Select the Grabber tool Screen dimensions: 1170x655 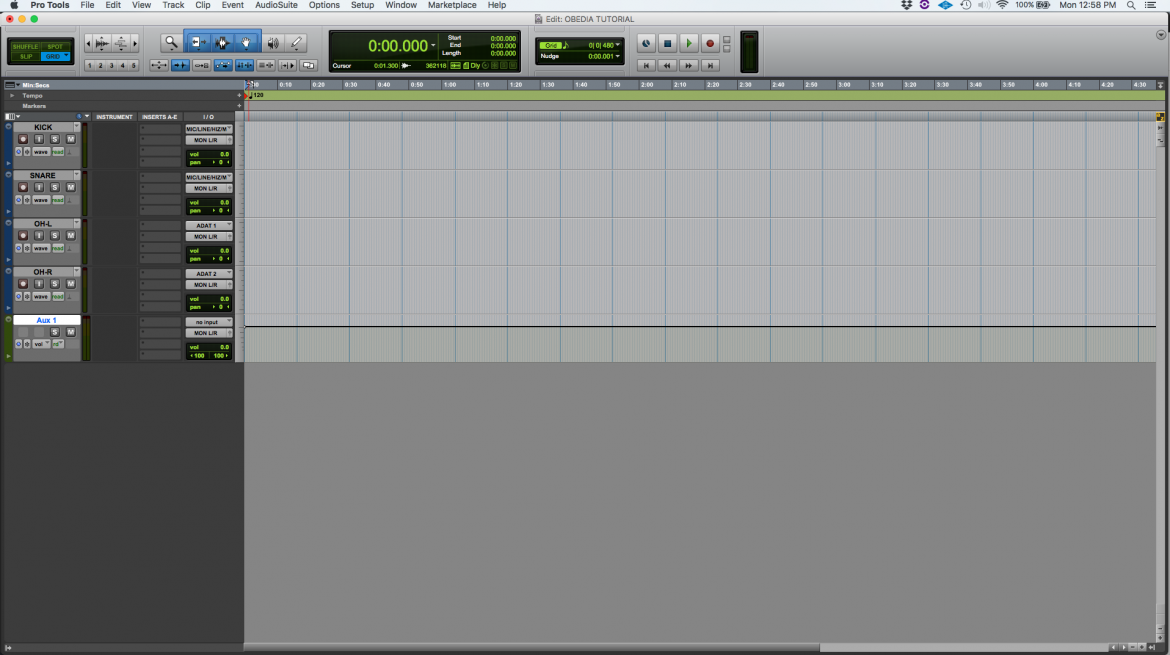click(x=247, y=42)
